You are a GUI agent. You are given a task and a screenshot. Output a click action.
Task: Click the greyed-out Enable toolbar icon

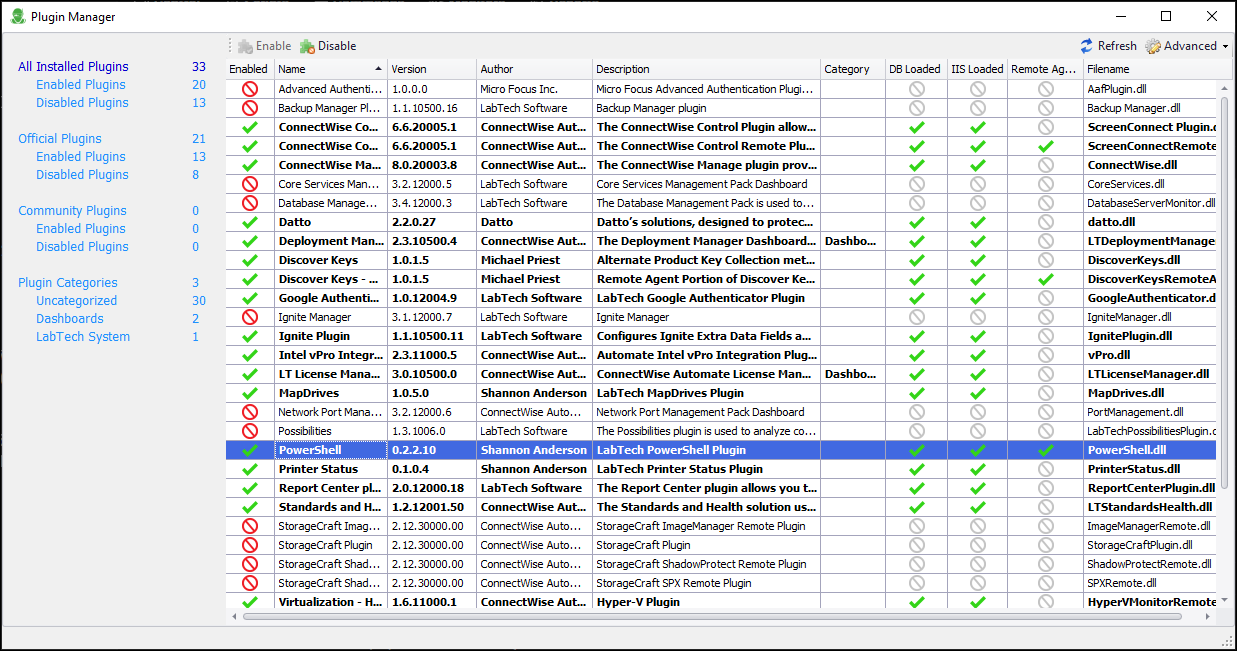point(245,46)
